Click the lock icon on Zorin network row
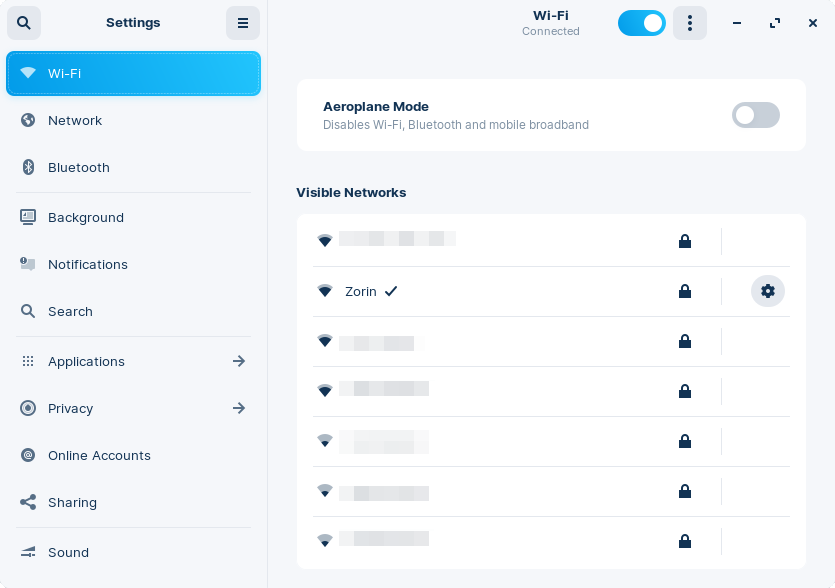Screen dimensions: 835x588 pos(684,291)
